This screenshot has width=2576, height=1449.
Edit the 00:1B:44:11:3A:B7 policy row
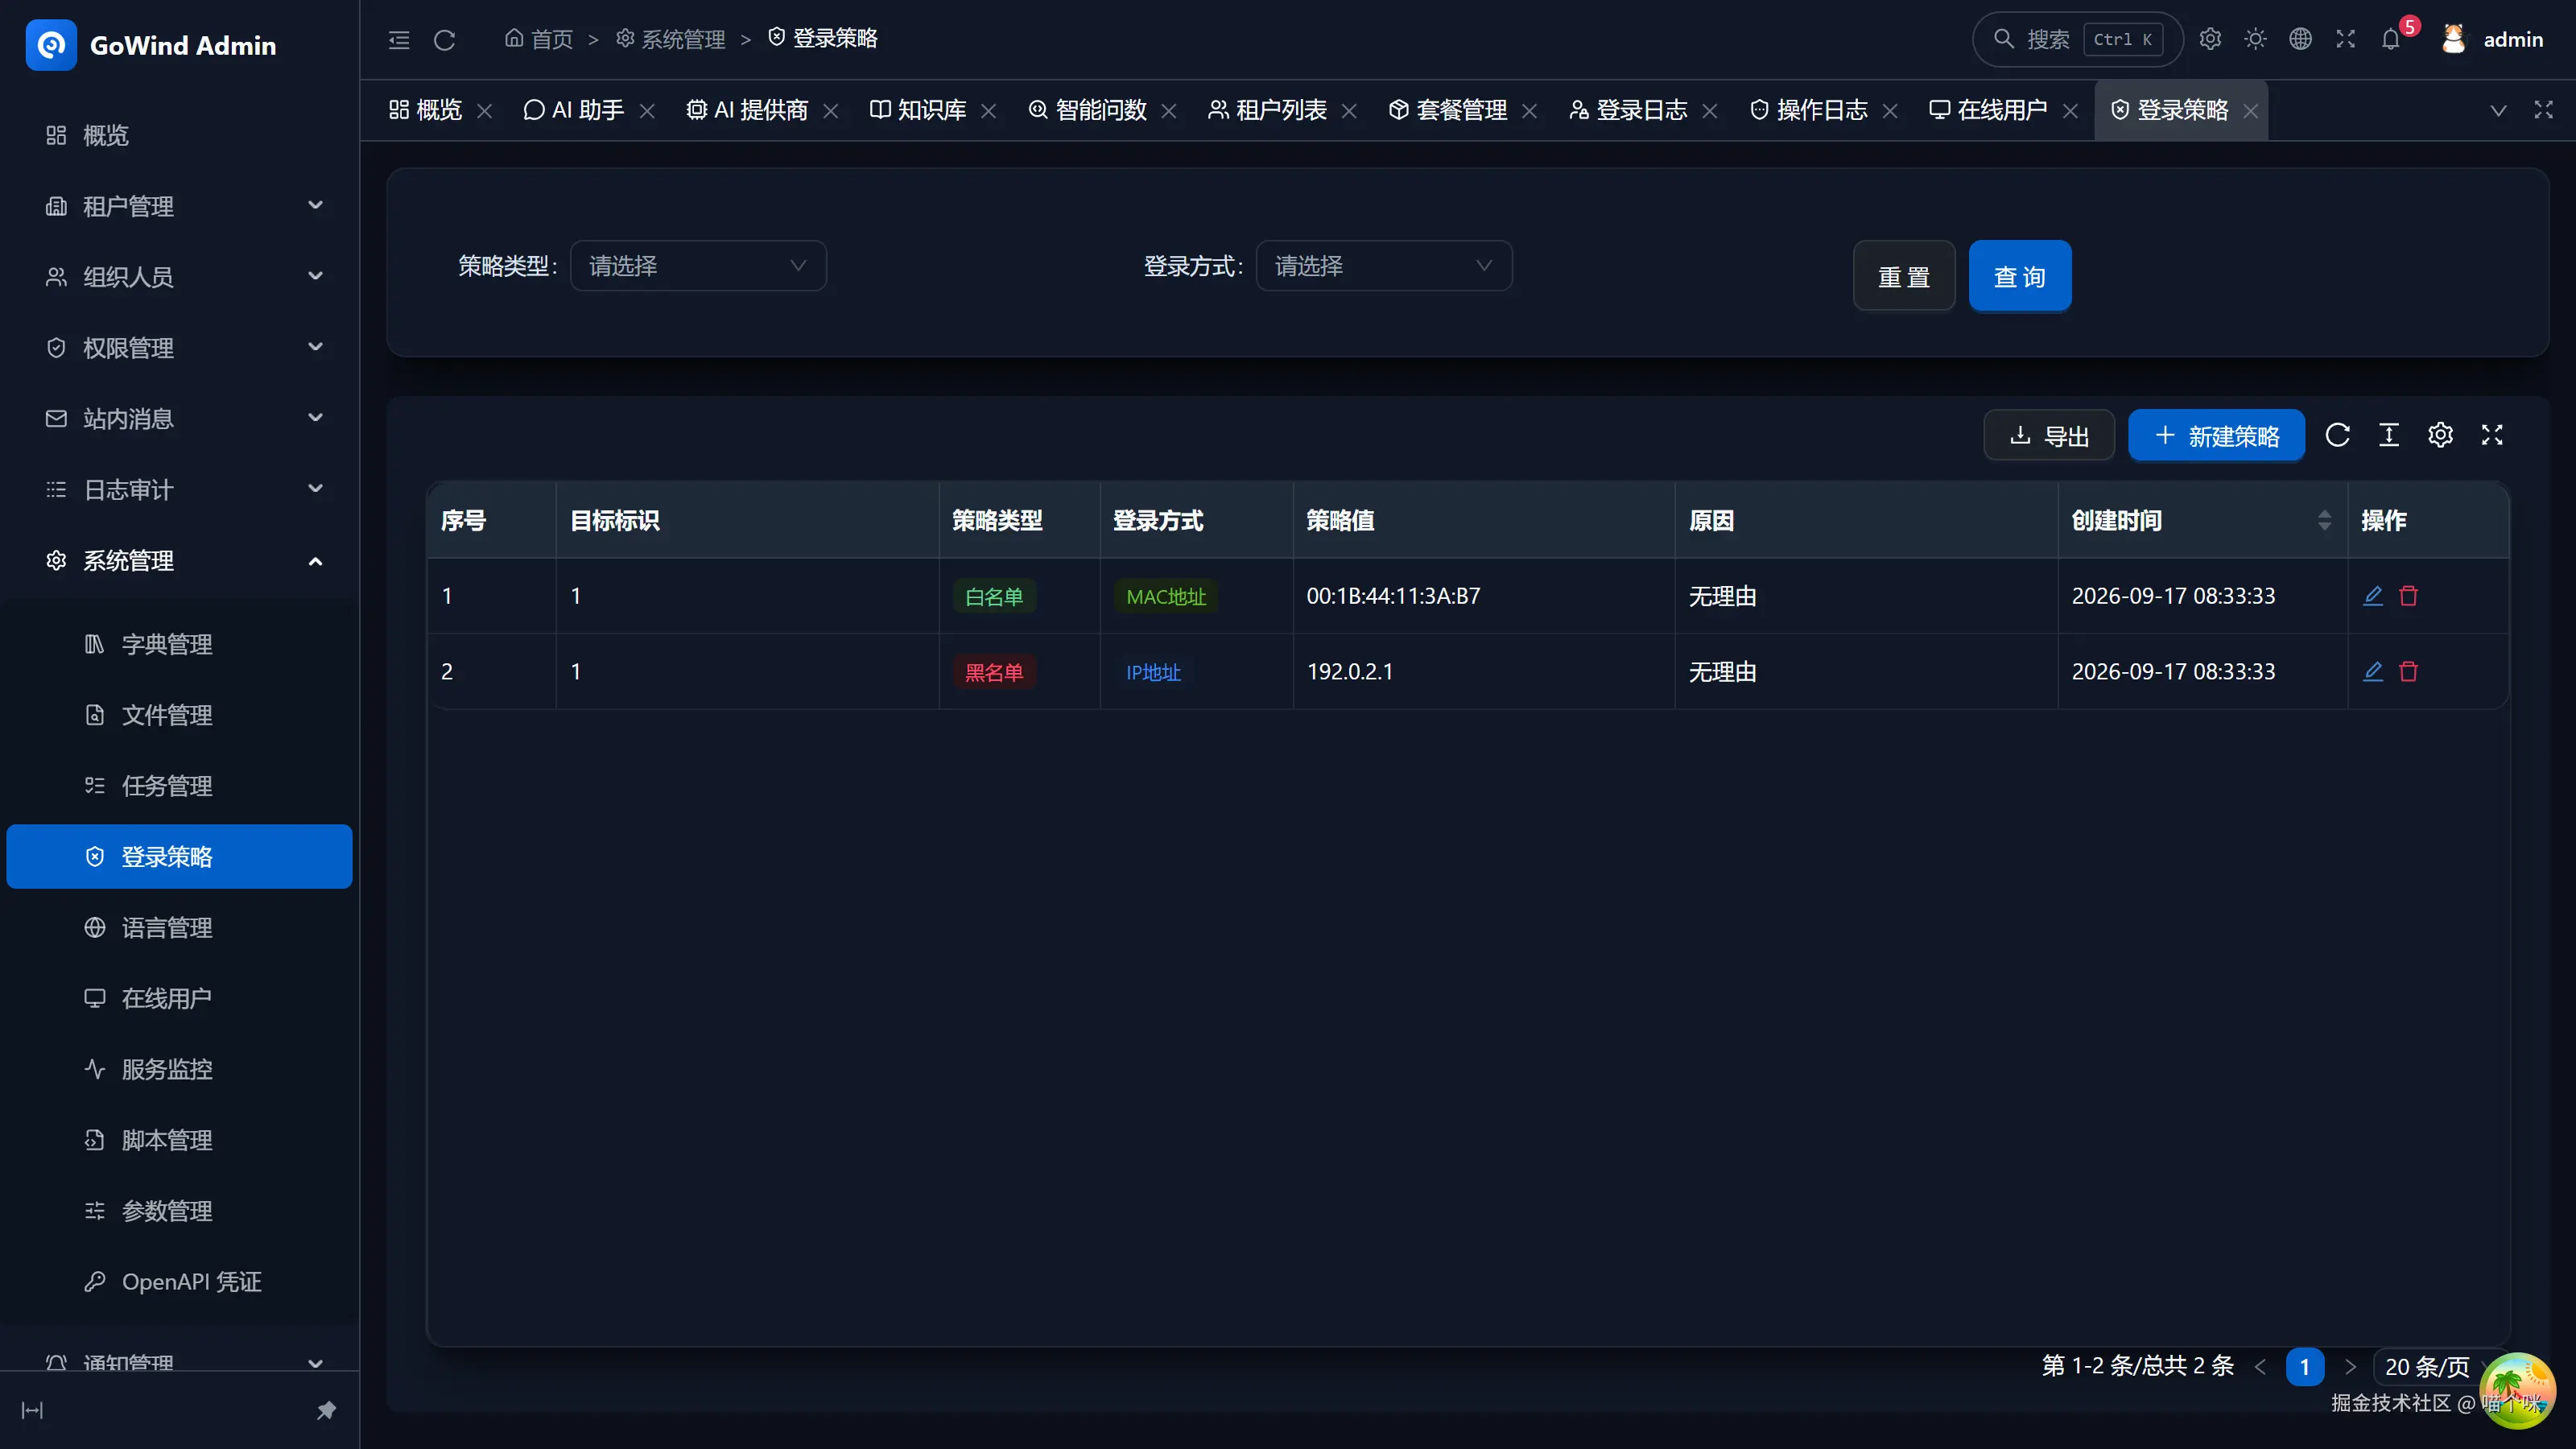click(2373, 596)
